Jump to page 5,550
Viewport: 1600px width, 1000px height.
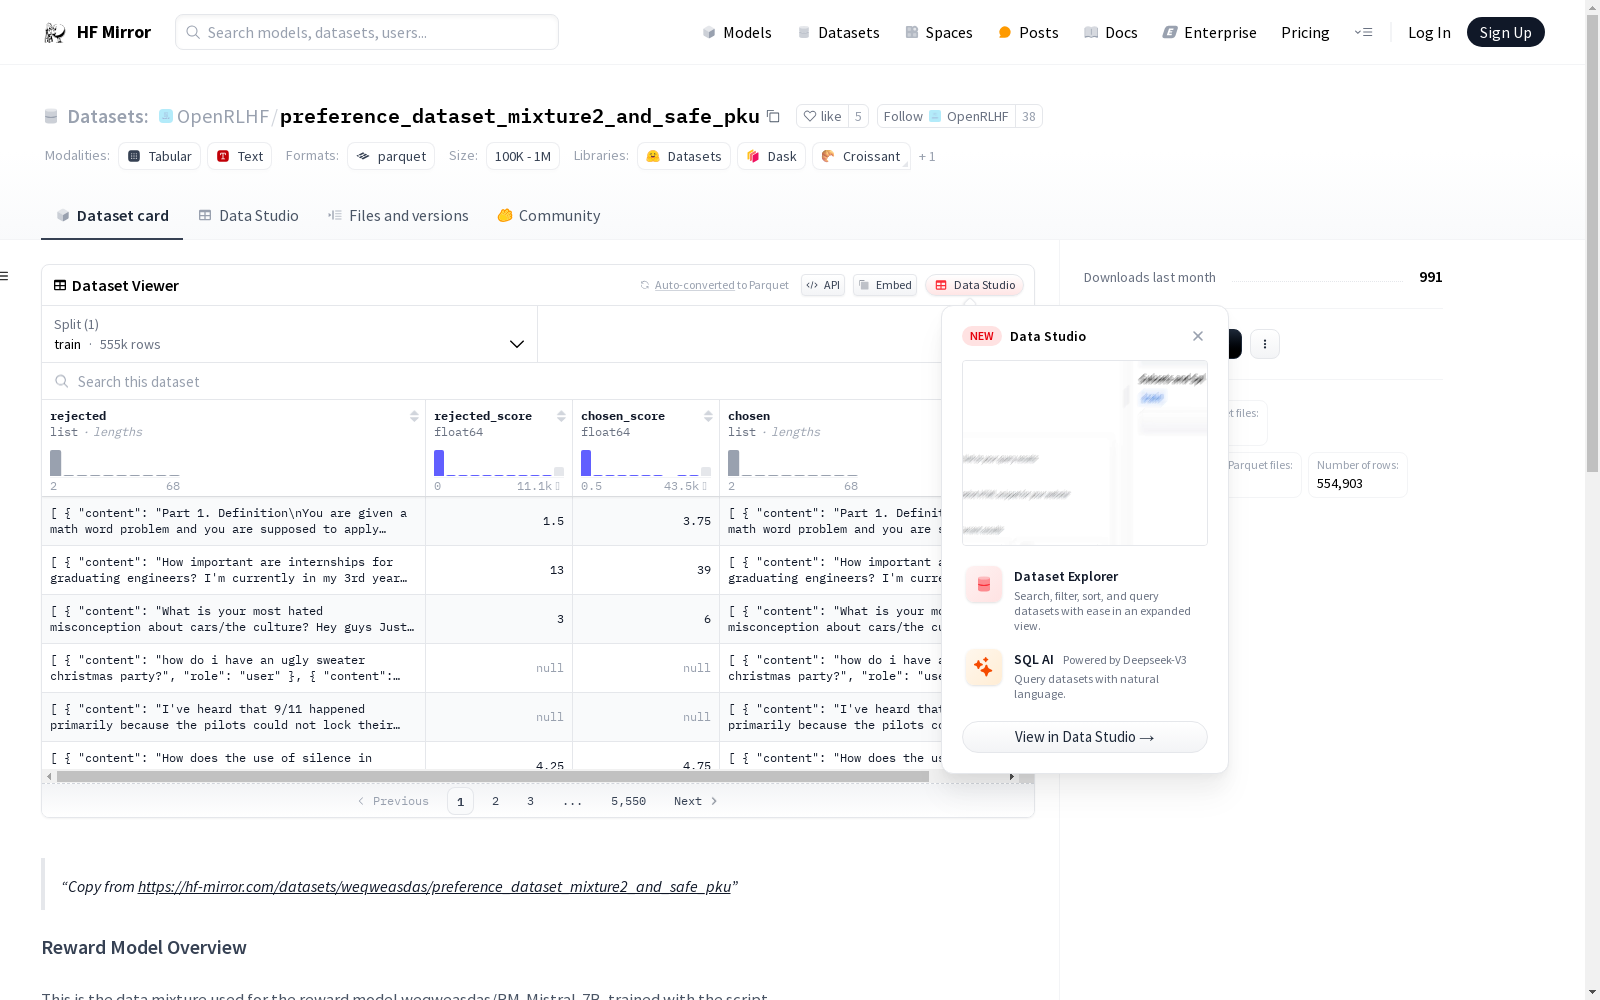pyautogui.click(x=628, y=801)
